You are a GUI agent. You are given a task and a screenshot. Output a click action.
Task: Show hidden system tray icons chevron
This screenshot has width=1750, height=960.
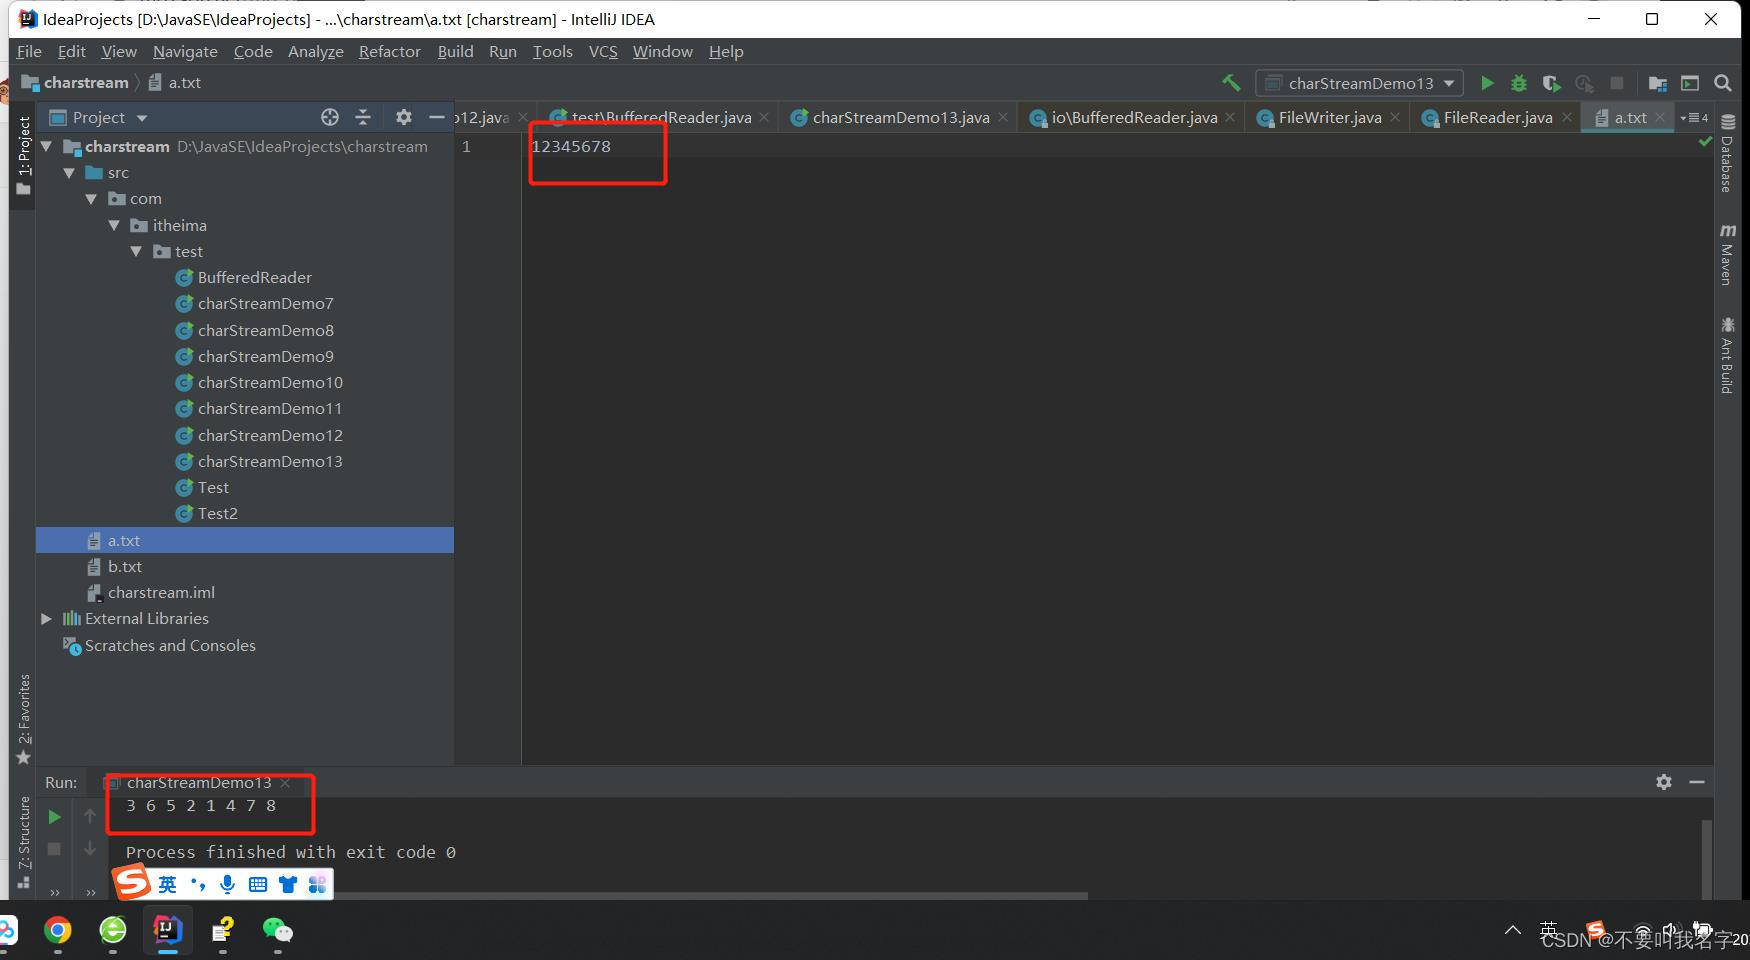pyautogui.click(x=1513, y=931)
